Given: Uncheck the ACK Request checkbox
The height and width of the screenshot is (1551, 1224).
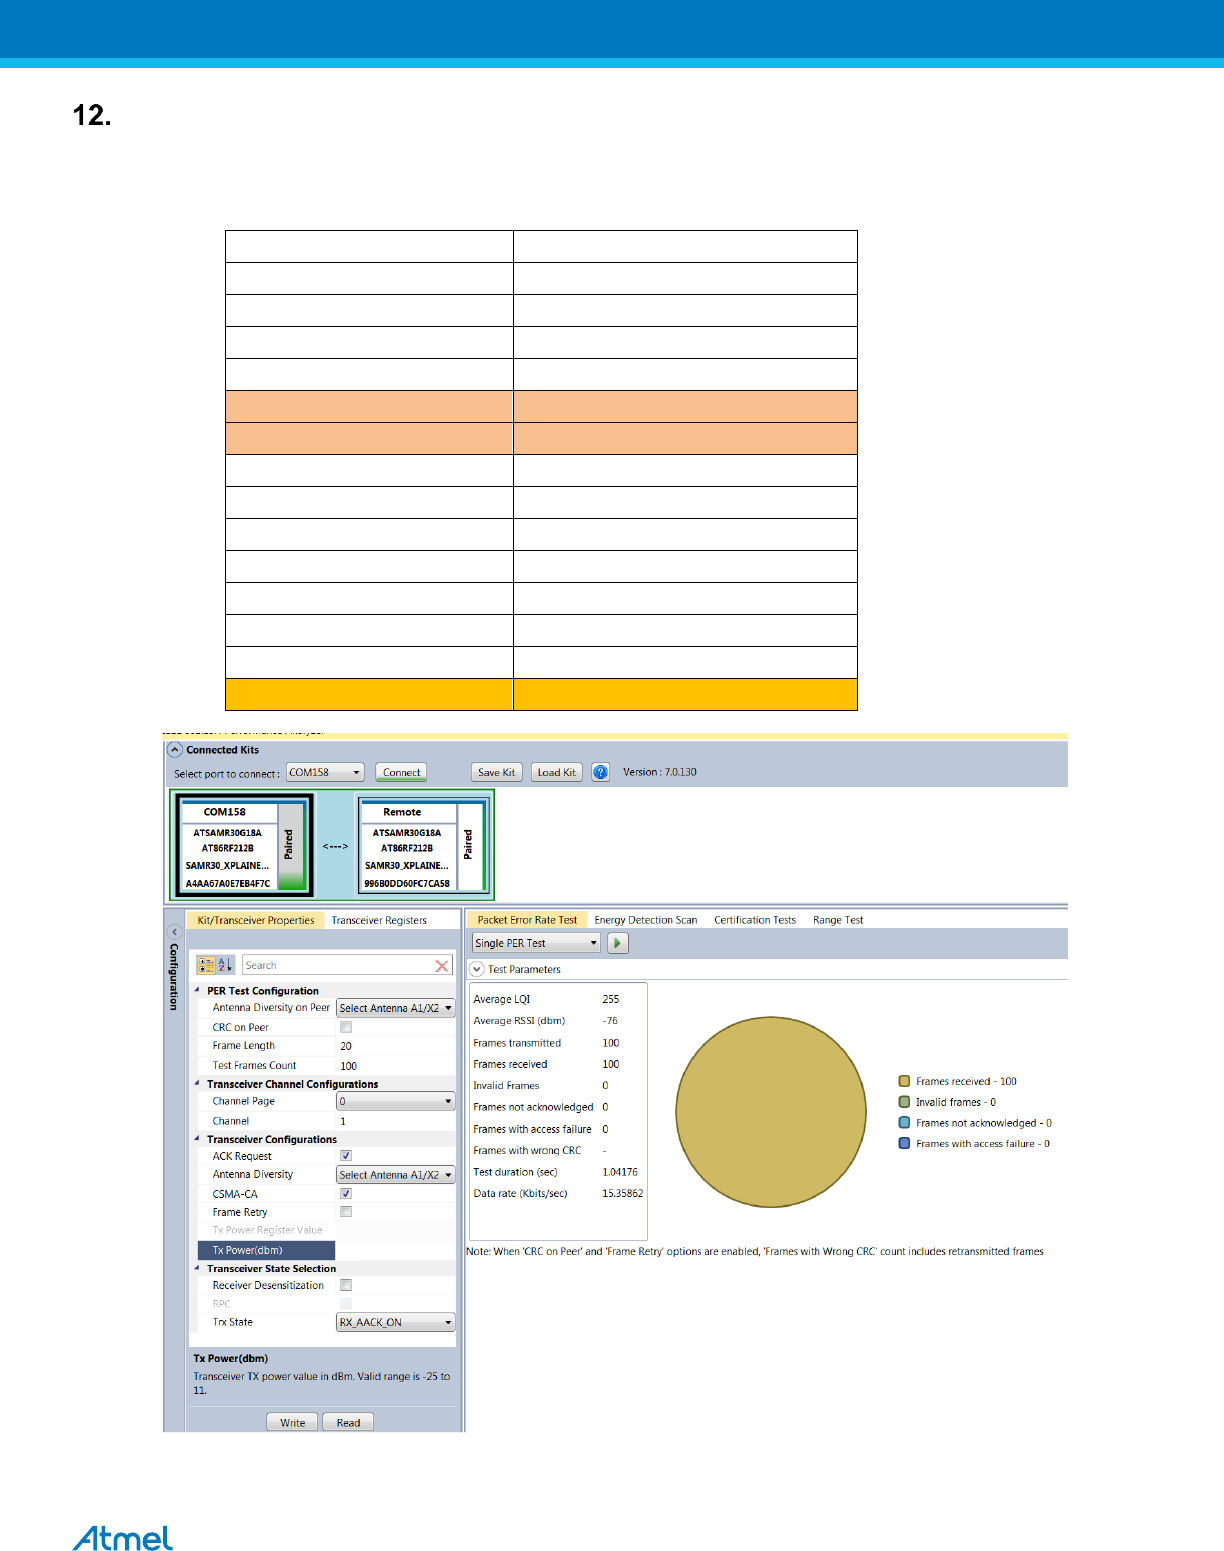Looking at the screenshot, I should tap(346, 1156).
